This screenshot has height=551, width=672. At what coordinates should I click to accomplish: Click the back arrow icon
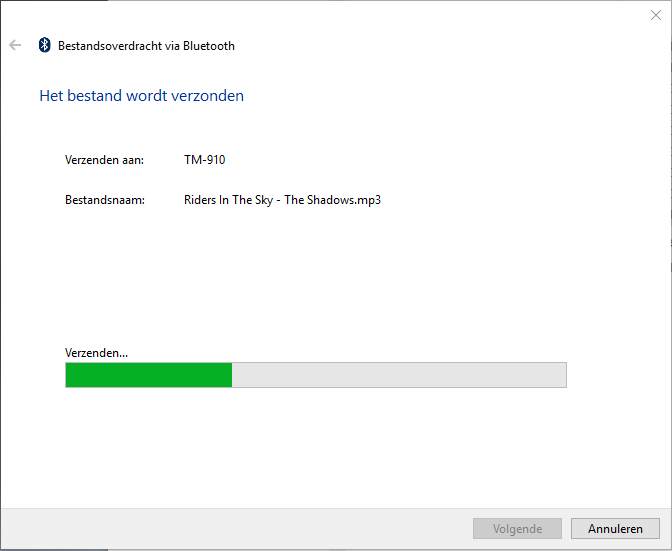tap(15, 45)
